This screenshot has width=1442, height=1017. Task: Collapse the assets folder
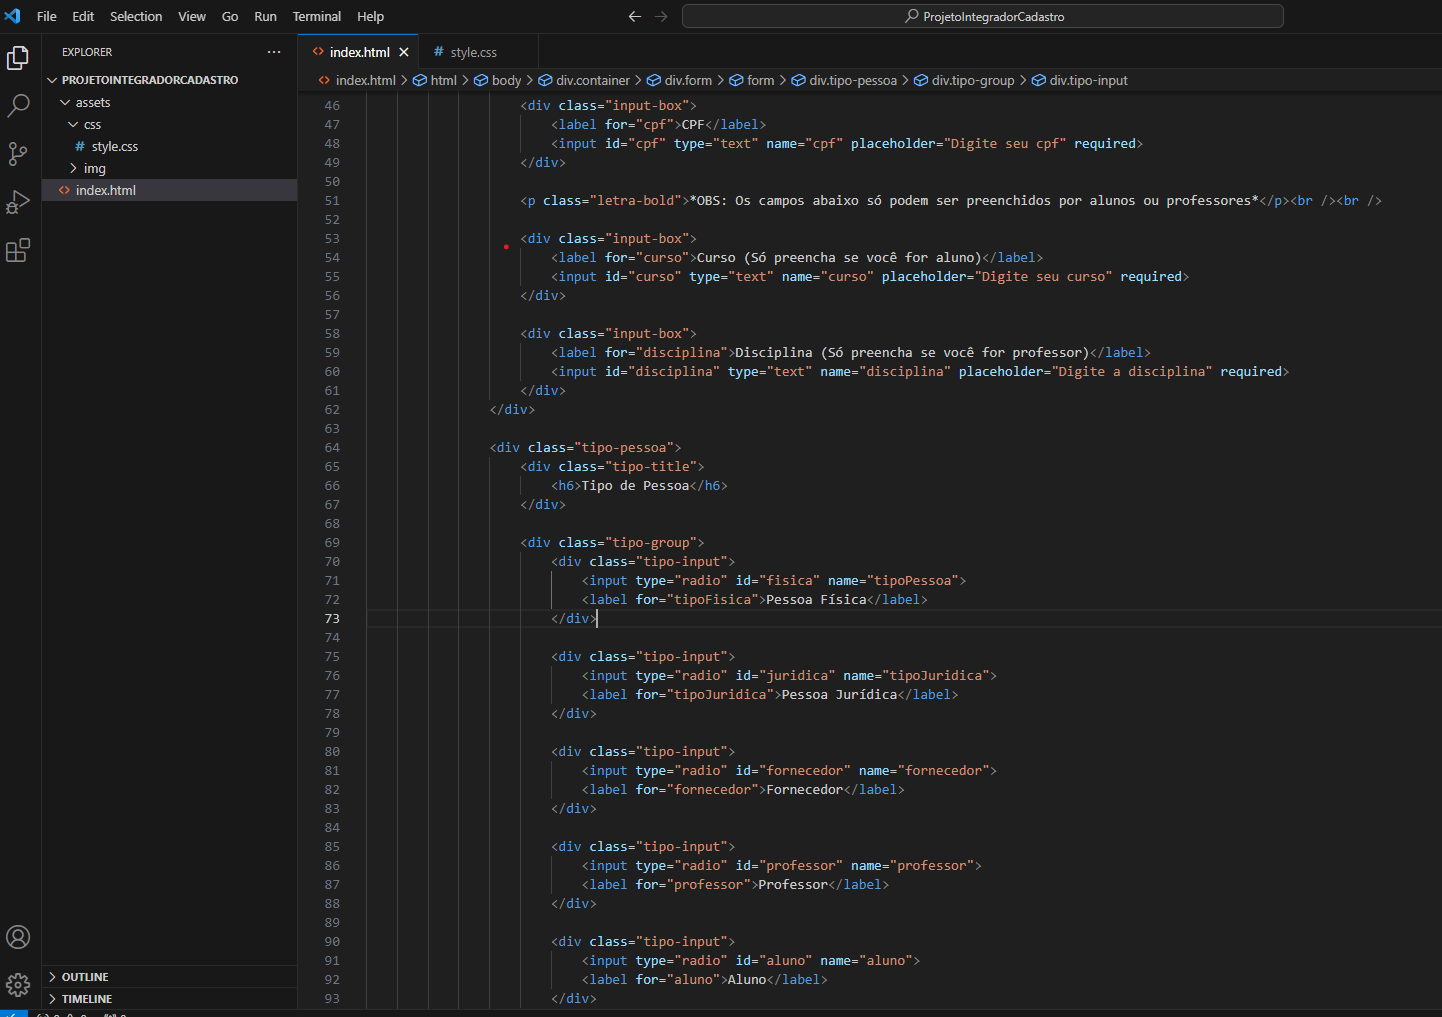coord(63,101)
